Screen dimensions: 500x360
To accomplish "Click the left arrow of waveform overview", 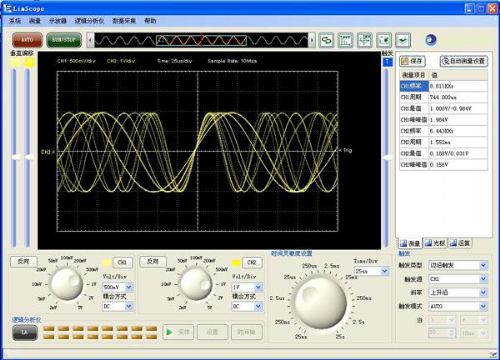I will pyautogui.click(x=90, y=40).
